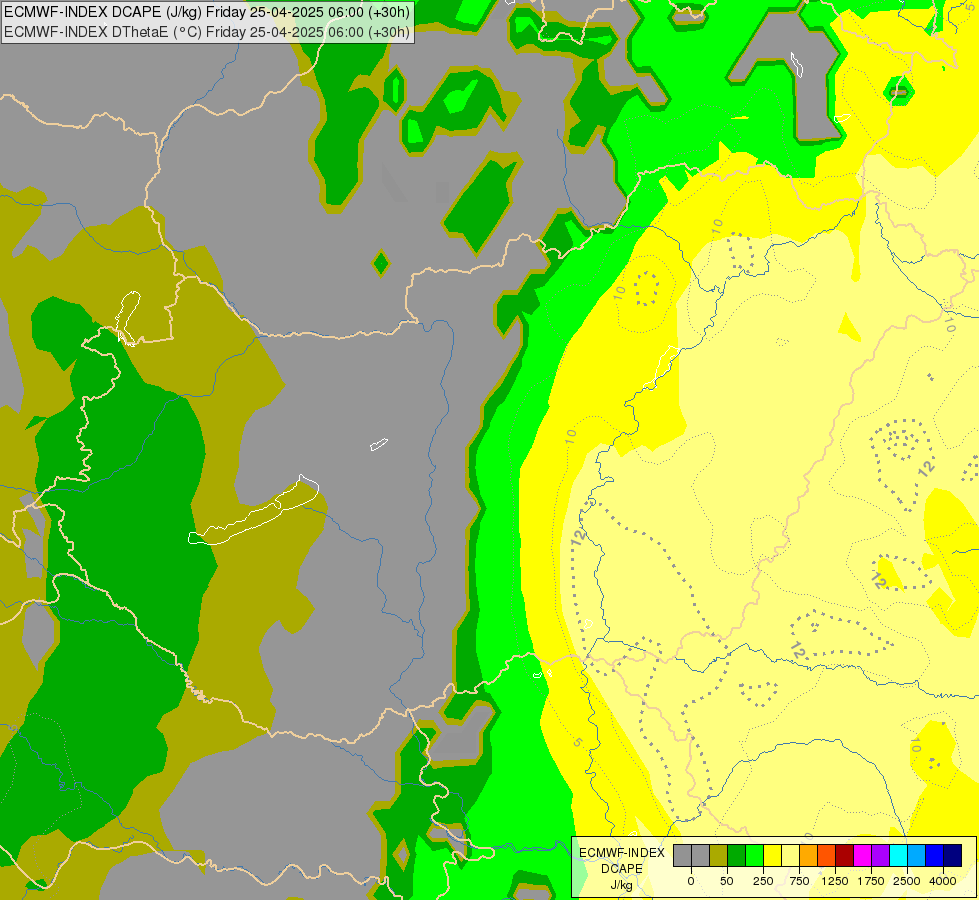Click the legend label 'ECMWF-INDEX'

(x=622, y=853)
